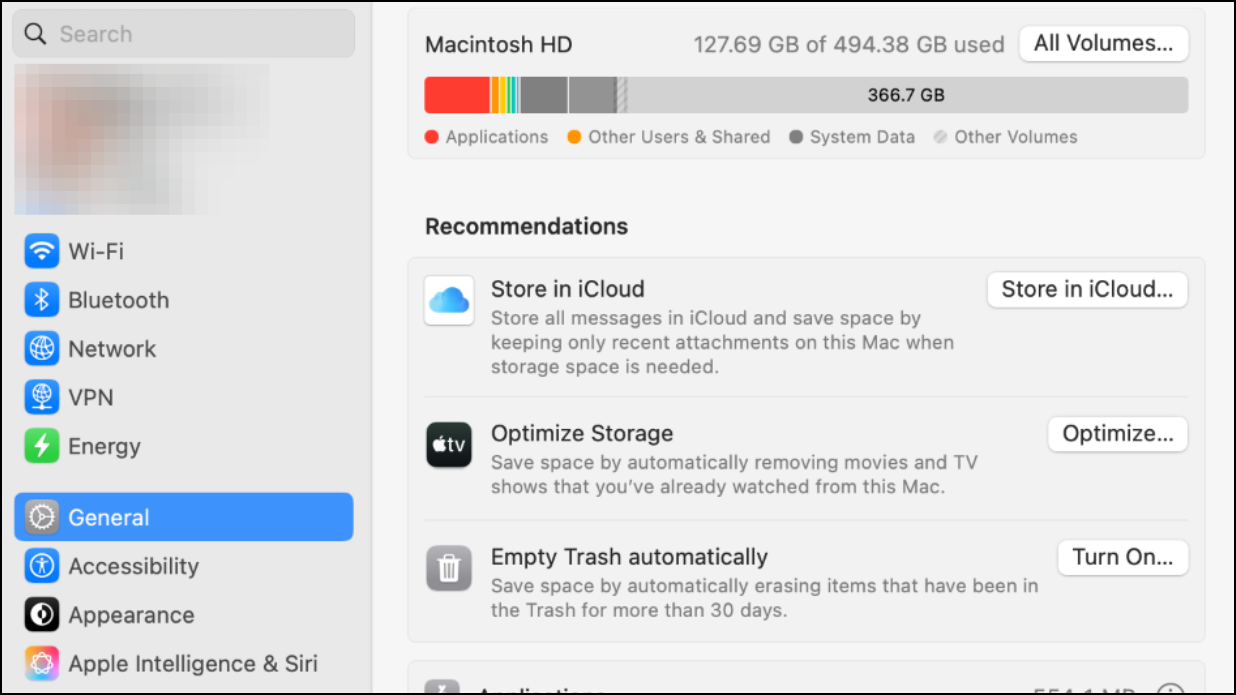Viewport: 1236px width, 695px height.
Task: Turn on Empty Trash automatically
Action: (1122, 557)
